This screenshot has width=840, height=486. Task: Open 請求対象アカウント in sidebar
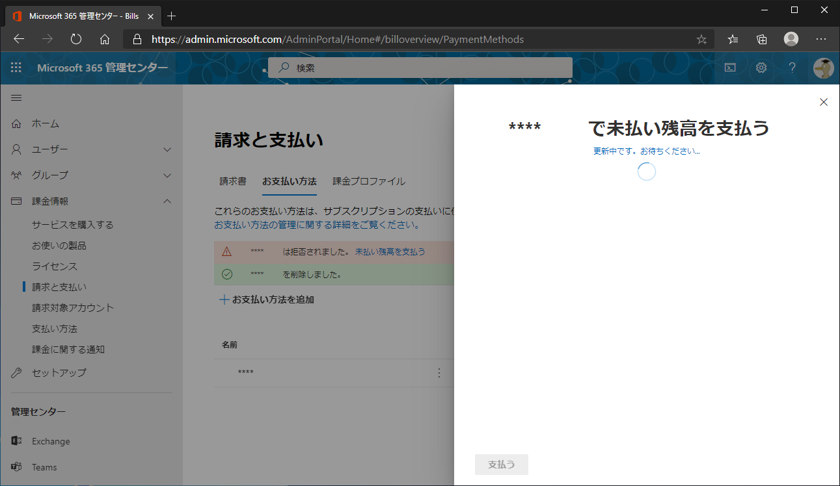(x=72, y=308)
